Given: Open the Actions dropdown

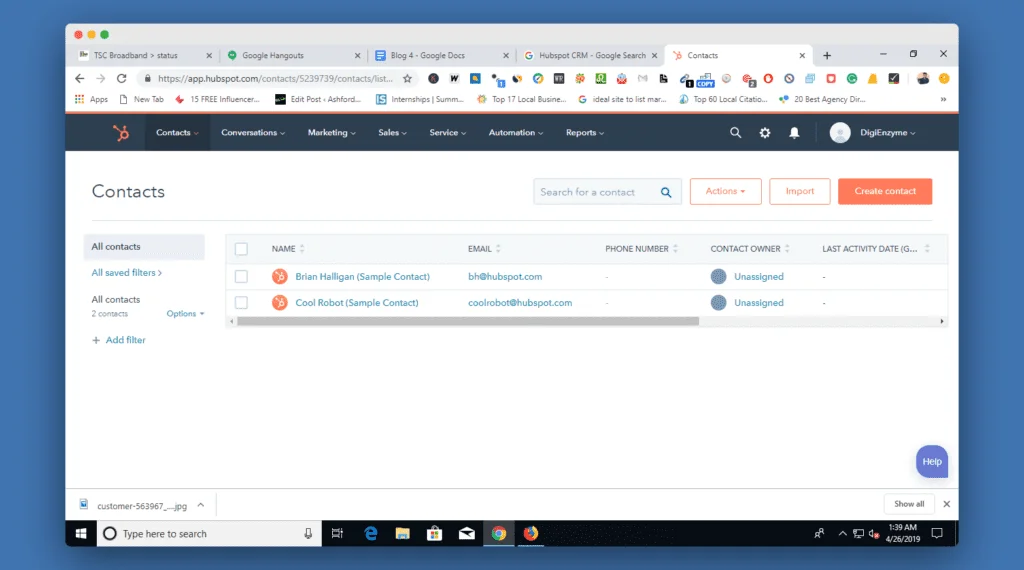Looking at the screenshot, I should 726,191.
